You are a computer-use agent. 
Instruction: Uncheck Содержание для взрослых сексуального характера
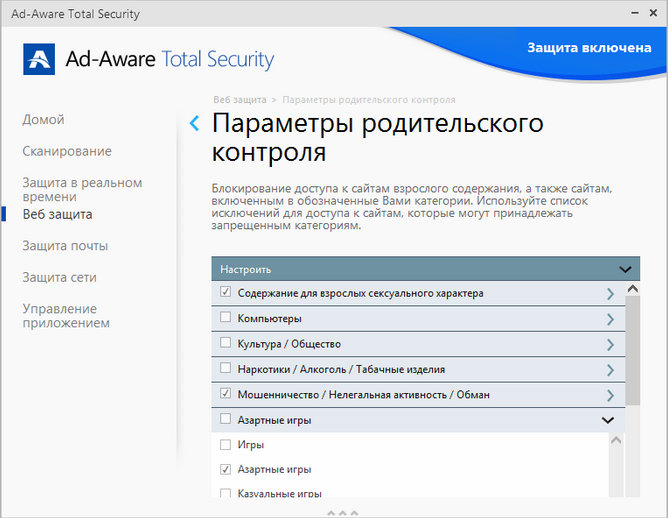tap(225, 292)
